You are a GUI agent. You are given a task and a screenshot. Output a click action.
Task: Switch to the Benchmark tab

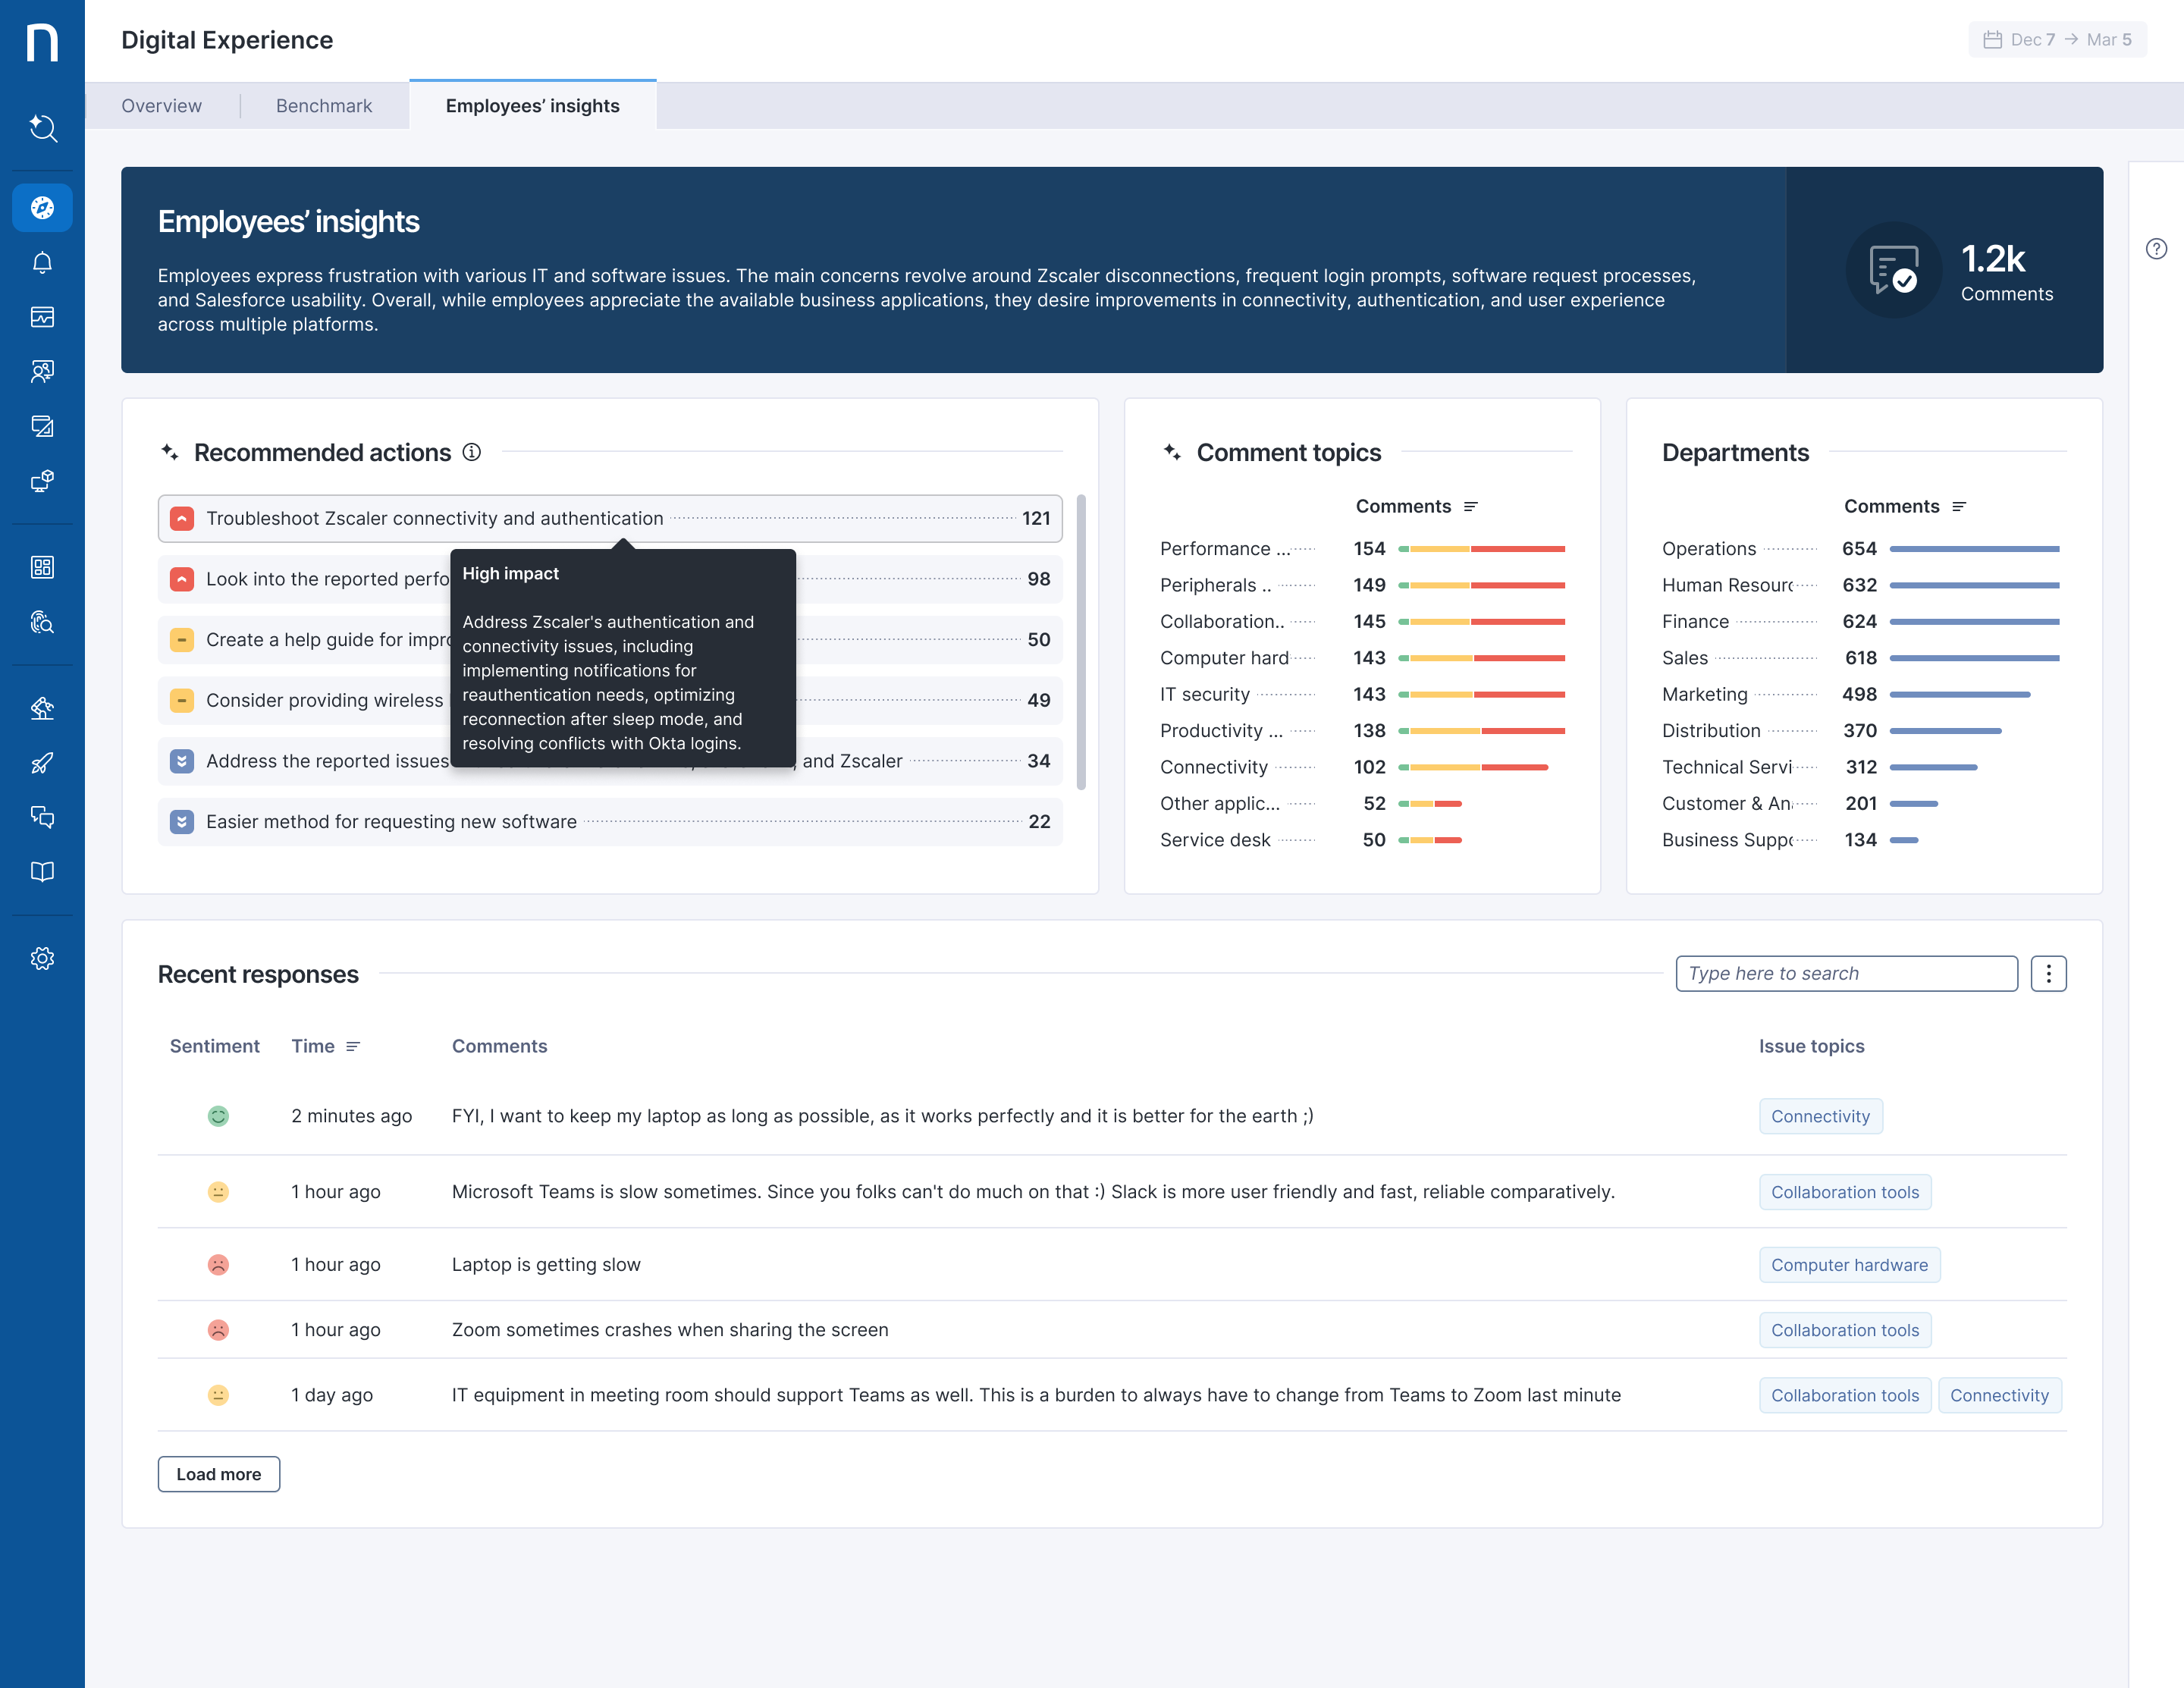(x=323, y=106)
